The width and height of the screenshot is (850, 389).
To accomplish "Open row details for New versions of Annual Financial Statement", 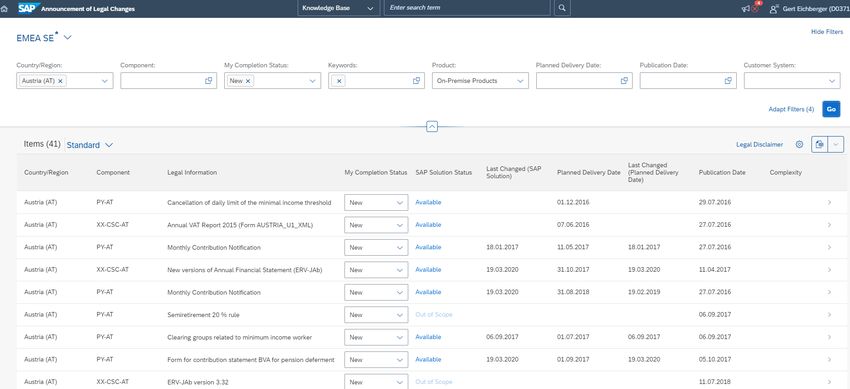I will pos(829,269).
